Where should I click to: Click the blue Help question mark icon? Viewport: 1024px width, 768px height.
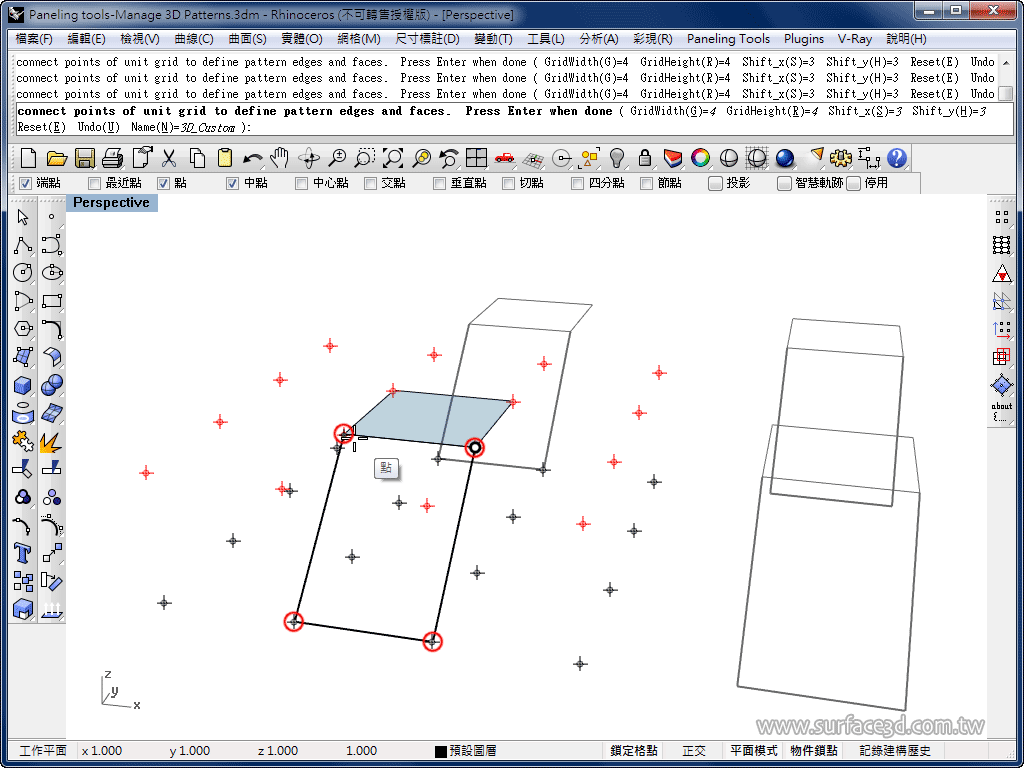click(897, 158)
